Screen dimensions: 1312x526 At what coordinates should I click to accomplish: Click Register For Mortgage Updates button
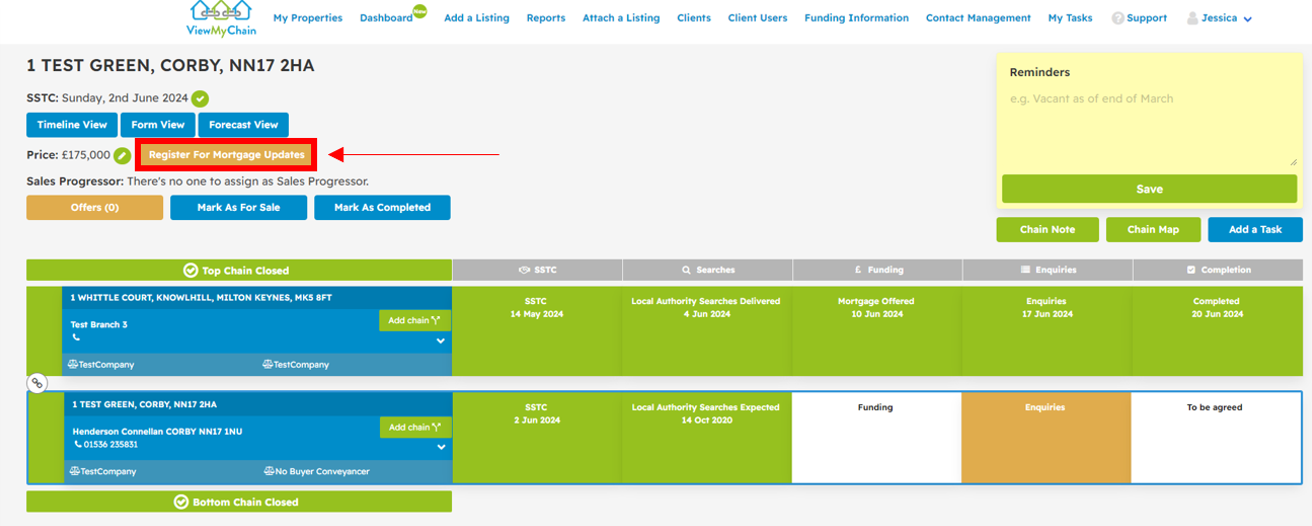227,155
